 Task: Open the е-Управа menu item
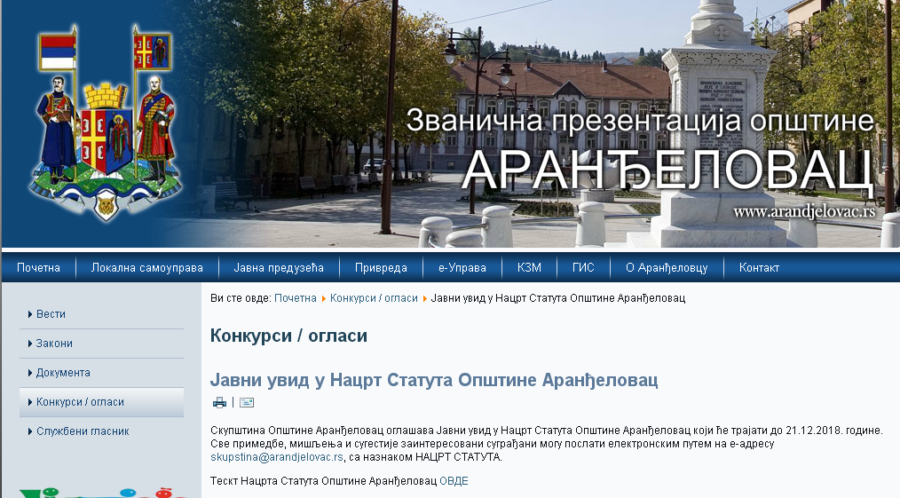coord(462,268)
